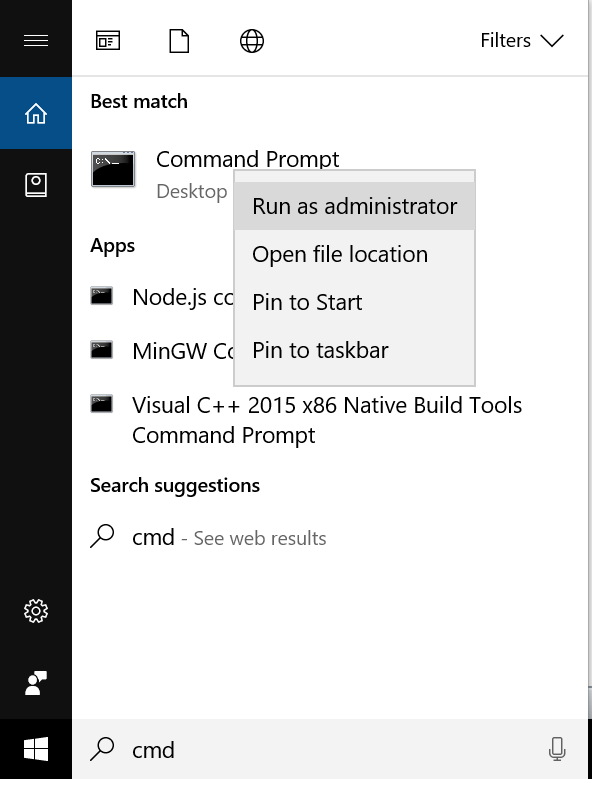592x788 pixels.
Task: Select Open file location
Action: coord(354,254)
